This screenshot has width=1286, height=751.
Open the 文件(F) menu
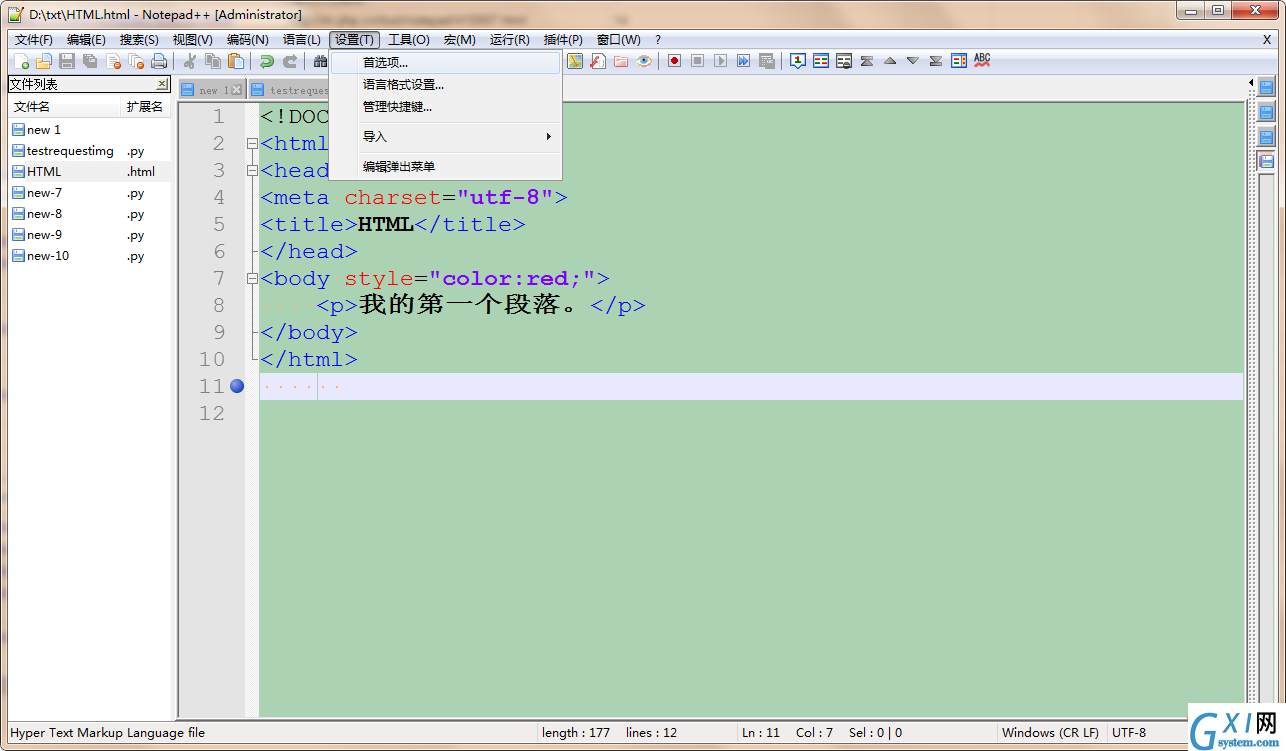pos(34,40)
